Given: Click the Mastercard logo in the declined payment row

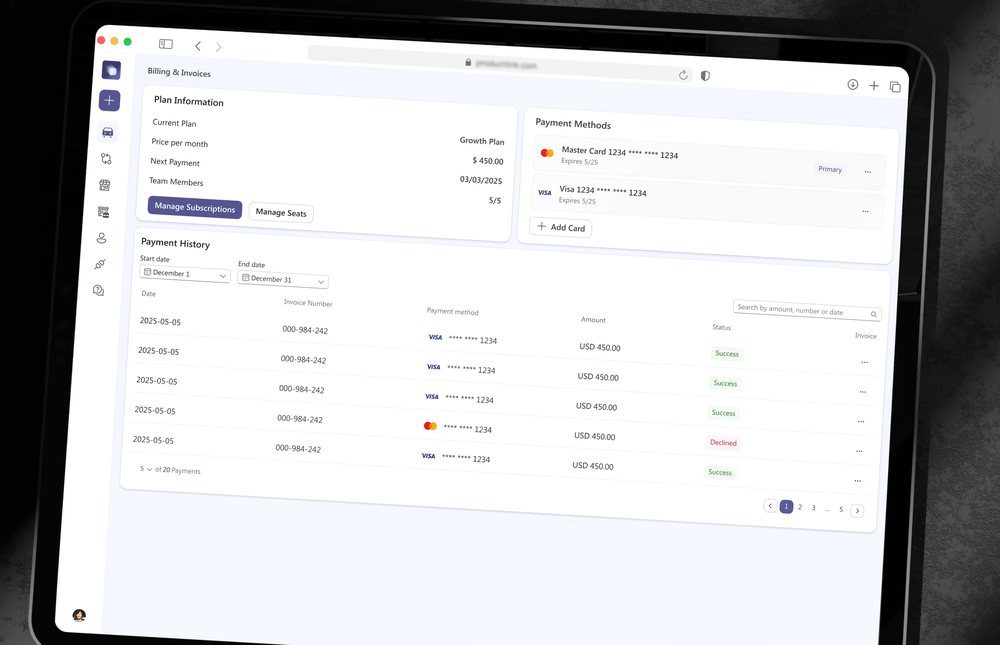Looking at the screenshot, I should point(430,426).
